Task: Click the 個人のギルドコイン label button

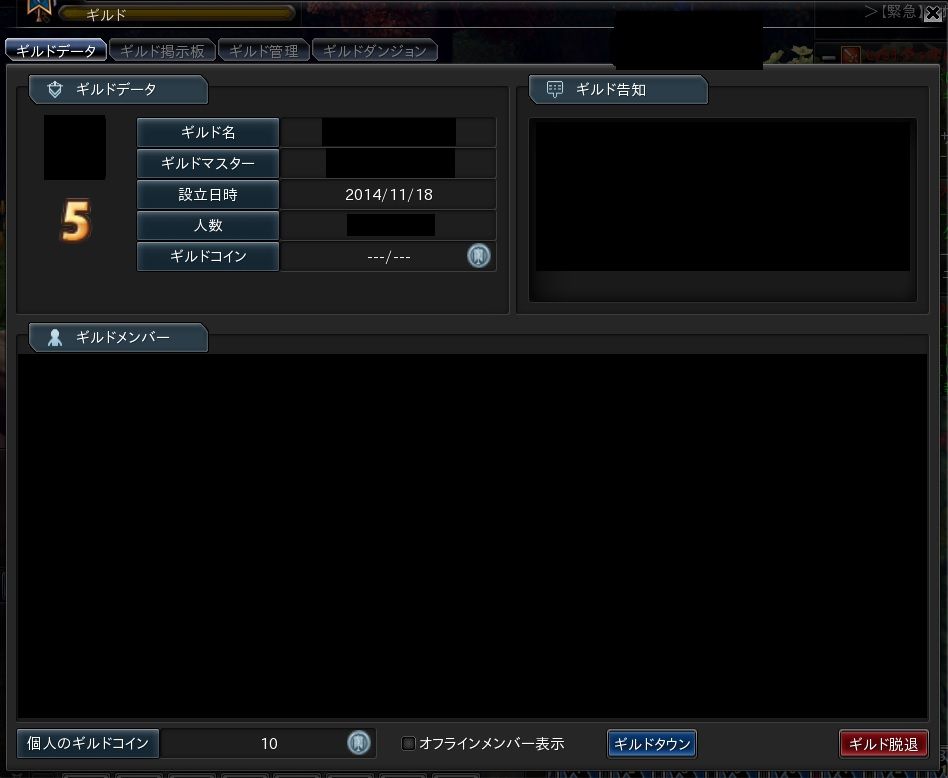Action: point(88,743)
